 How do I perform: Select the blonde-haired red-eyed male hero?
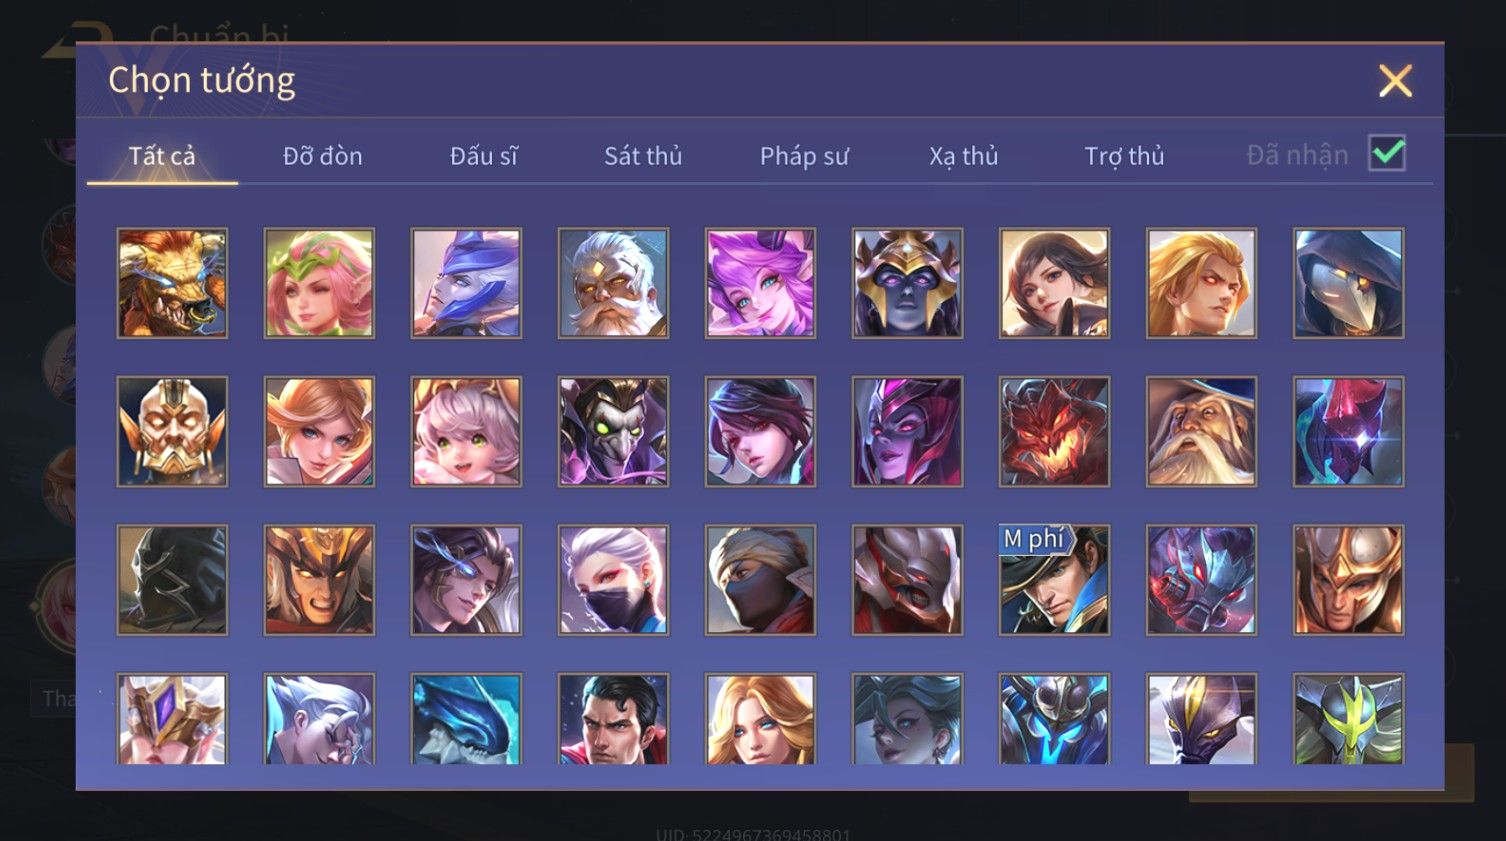coord(1201,283)
